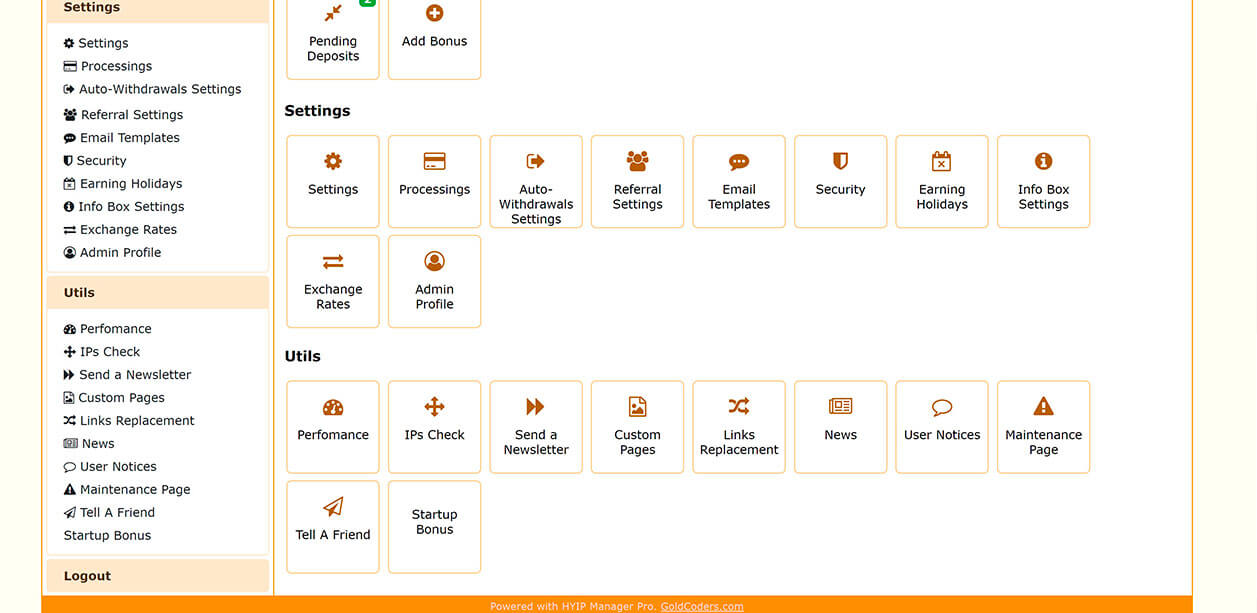The width and height of the screenshot is (1257, 613).
Task: Go to Exchange Rates in sidebar
Action: click(120, 230)
